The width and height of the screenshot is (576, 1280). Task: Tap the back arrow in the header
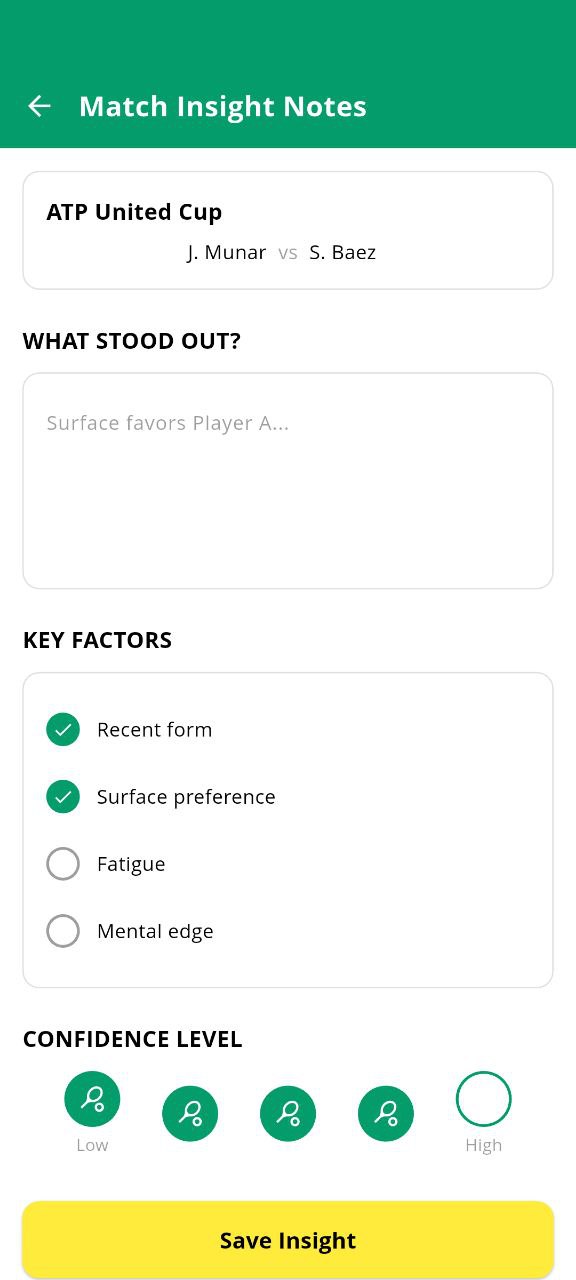(x=39, y=106)
